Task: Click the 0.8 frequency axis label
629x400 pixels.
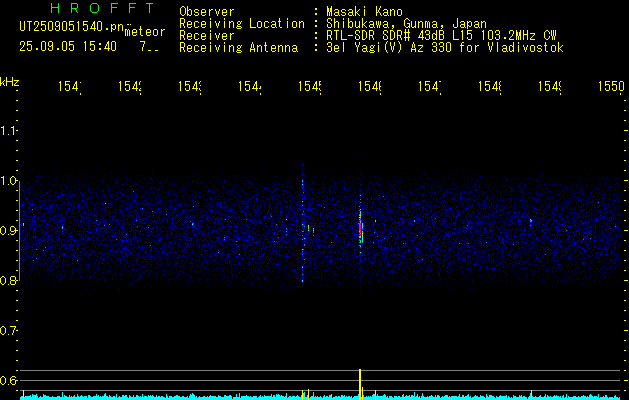Action: tap(8, 280)
